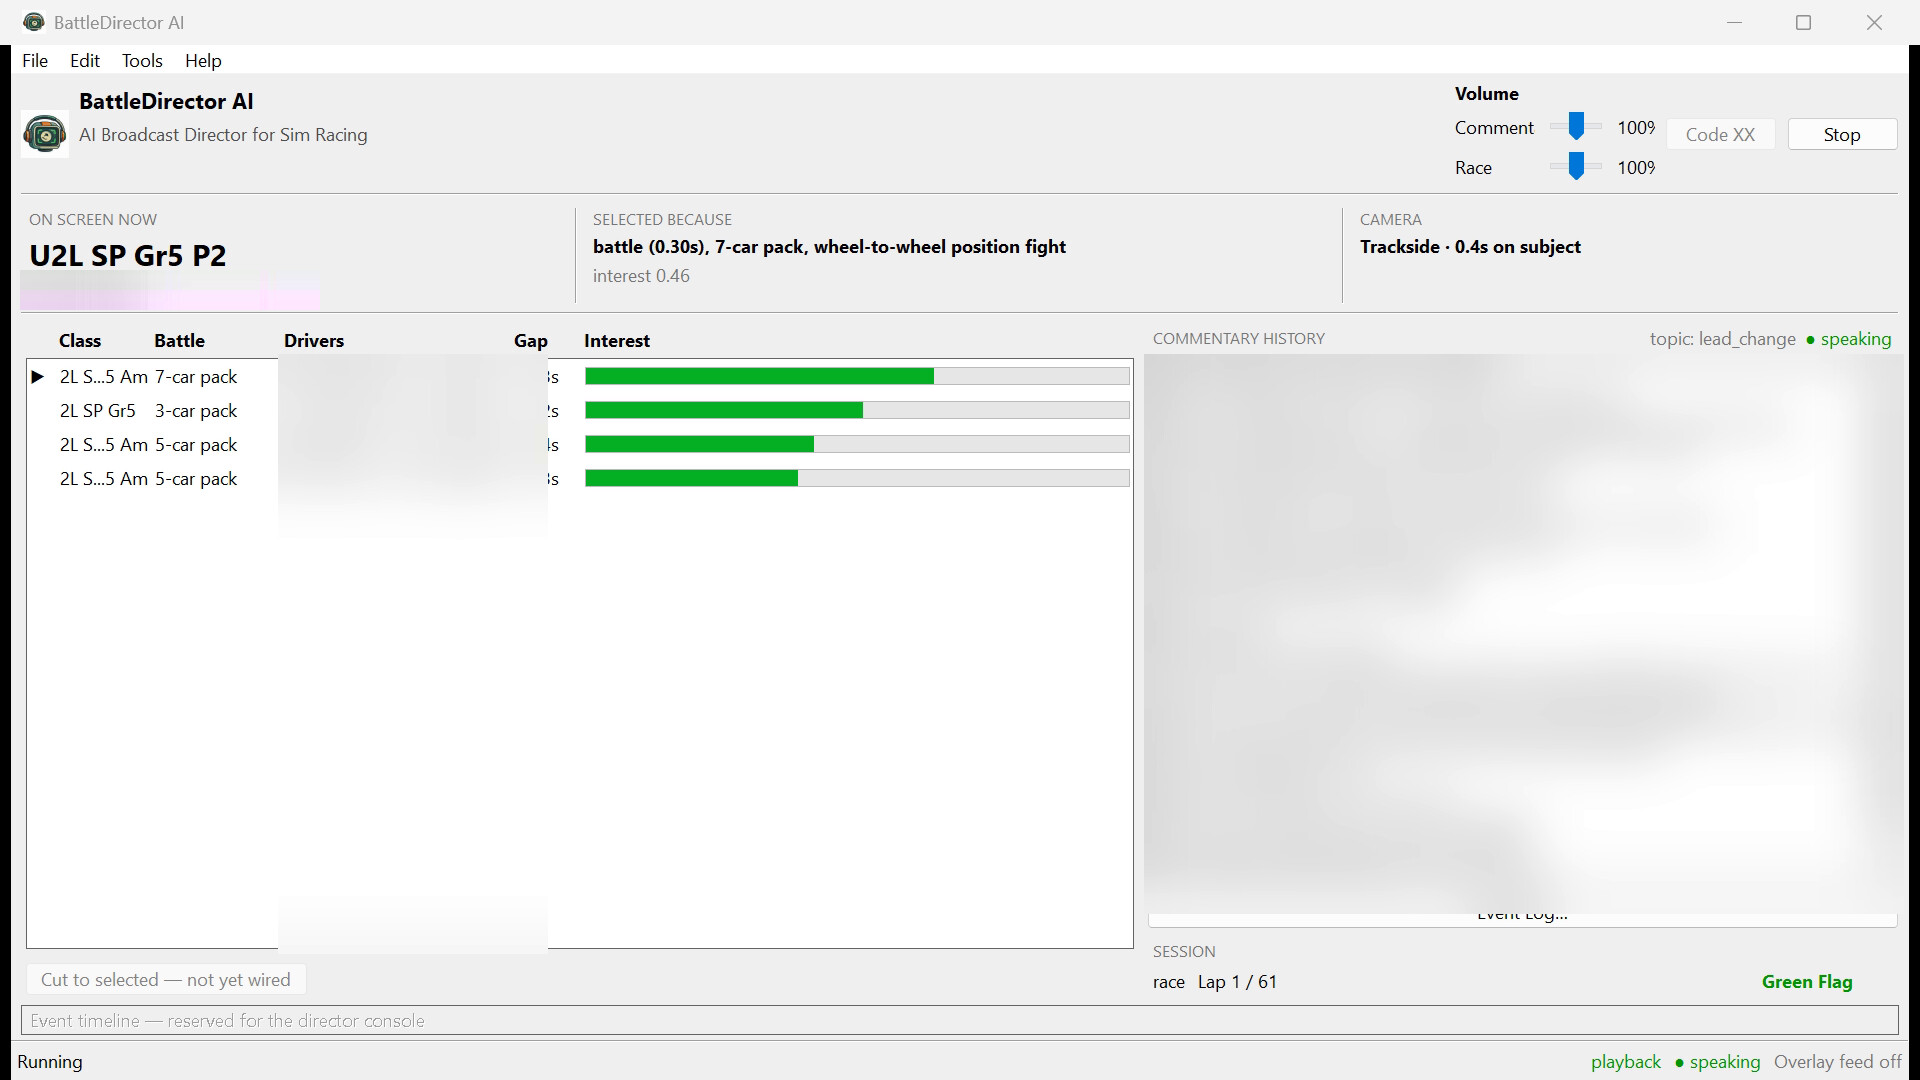The height and width of the screenshot is (1080, 1920).
Task: Click the Green Flag status text
Action: tap(1807, 982)
